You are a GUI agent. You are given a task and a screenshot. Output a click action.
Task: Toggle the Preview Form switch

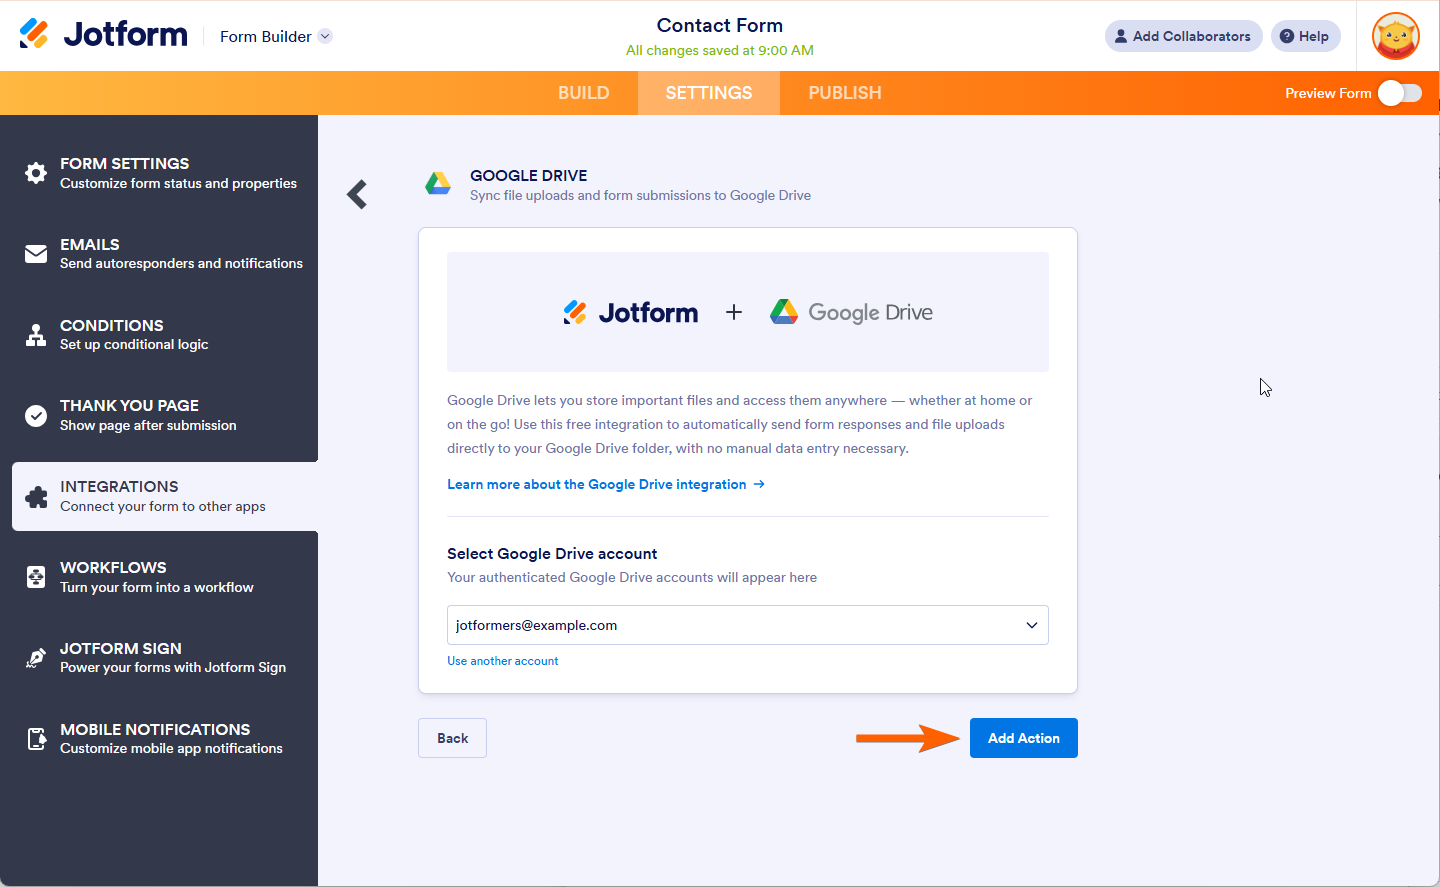pos(1399,93)
